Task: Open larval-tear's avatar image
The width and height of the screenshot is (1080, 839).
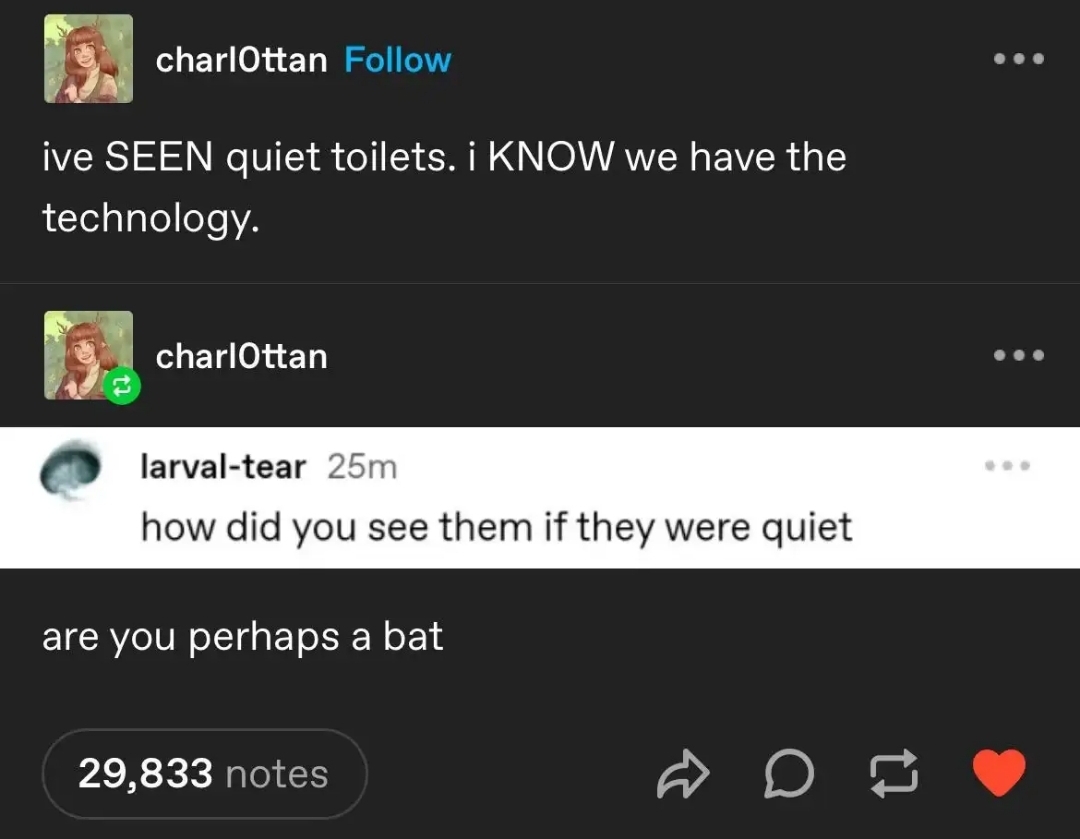Action: tap(70, 468)
